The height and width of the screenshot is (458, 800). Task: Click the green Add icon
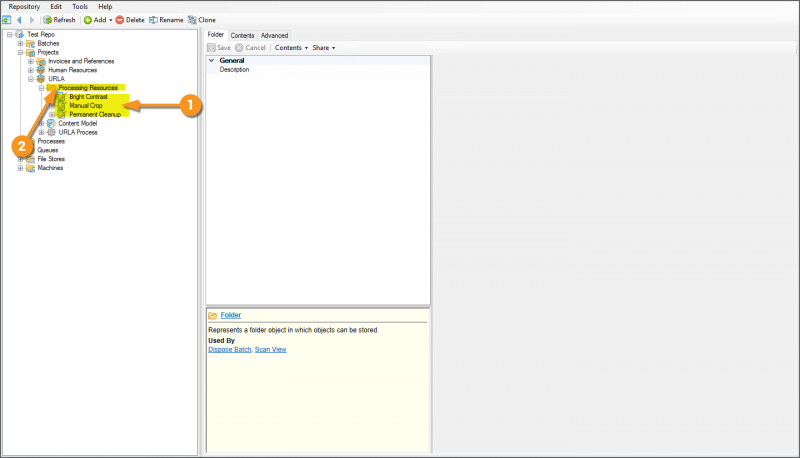pyautogui.click(x=88, y=20)
